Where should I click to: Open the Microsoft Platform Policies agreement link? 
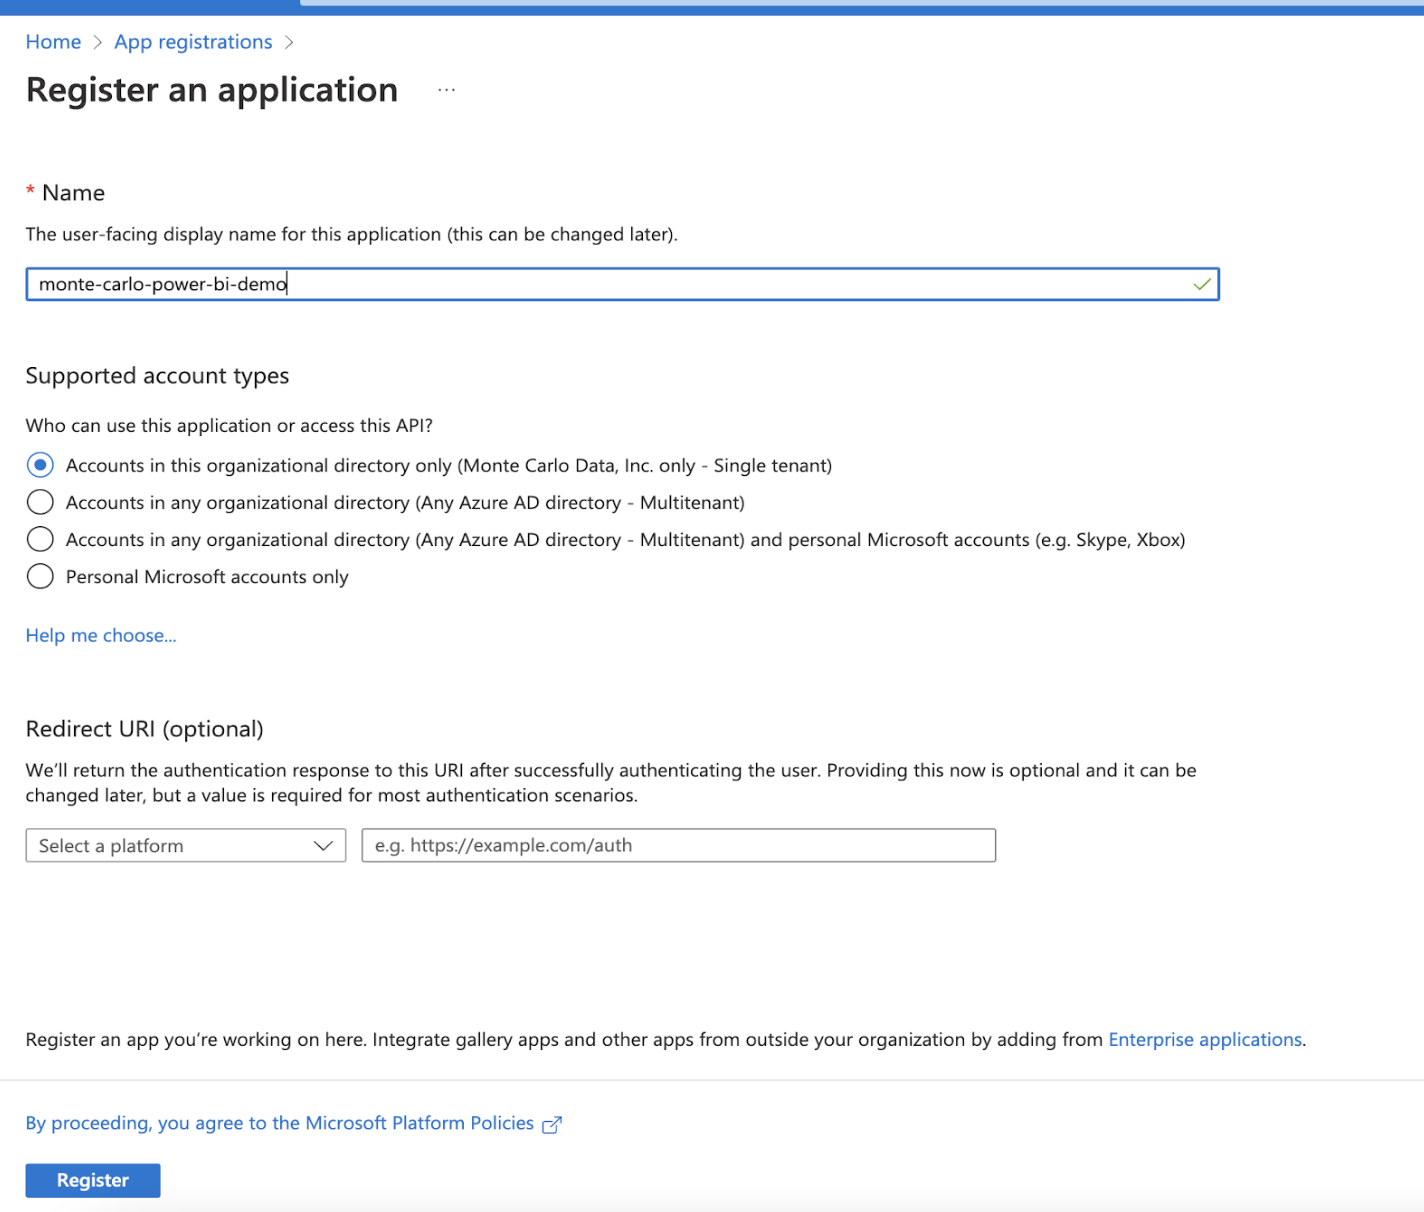coord(280,1123)
